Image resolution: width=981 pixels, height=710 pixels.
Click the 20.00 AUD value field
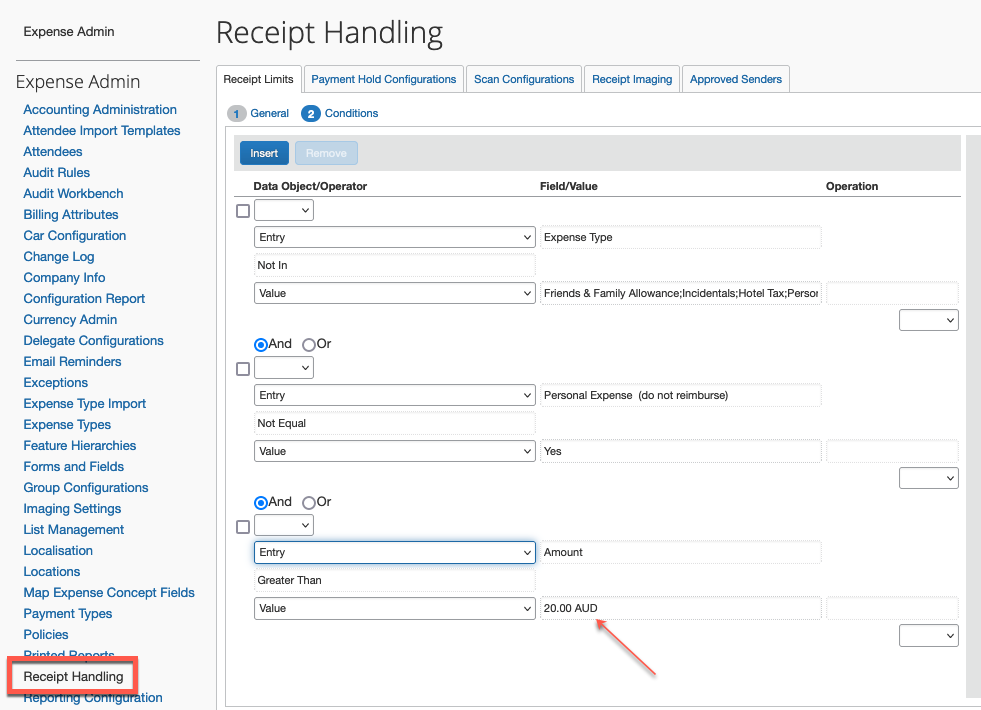(x=680, y=608)
